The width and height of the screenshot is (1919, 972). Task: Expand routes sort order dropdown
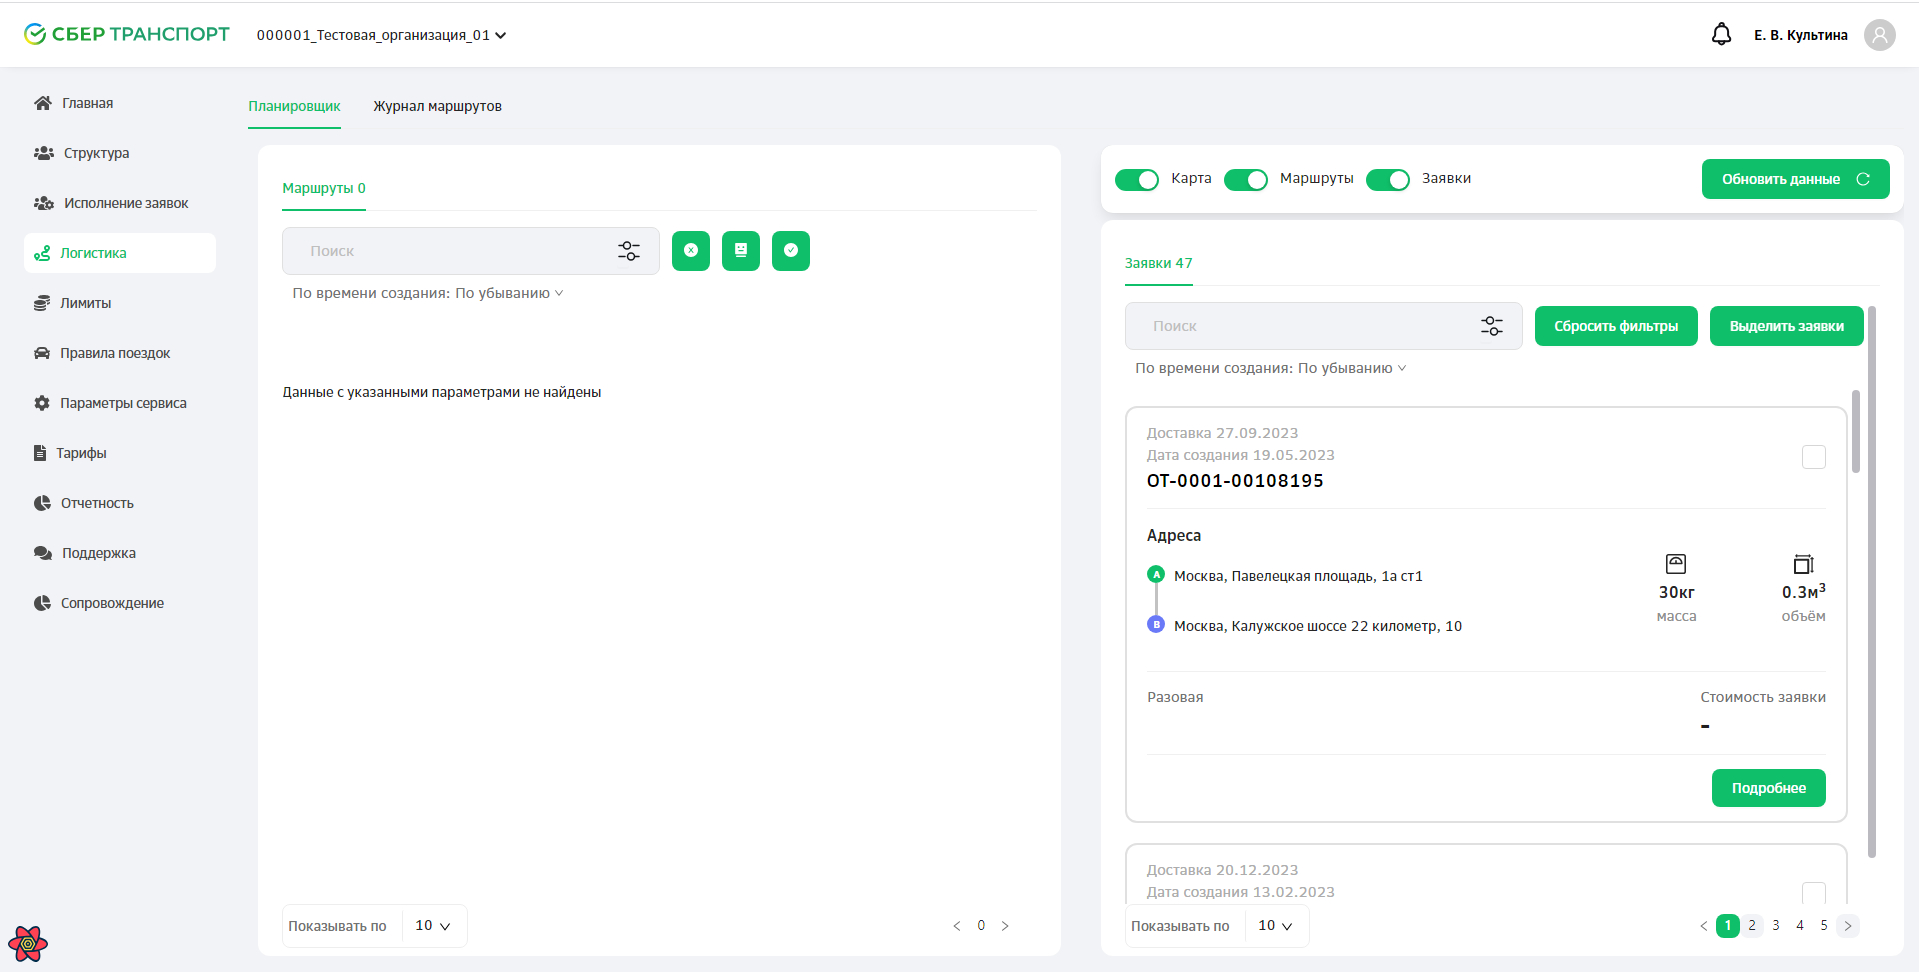(428, 293)
